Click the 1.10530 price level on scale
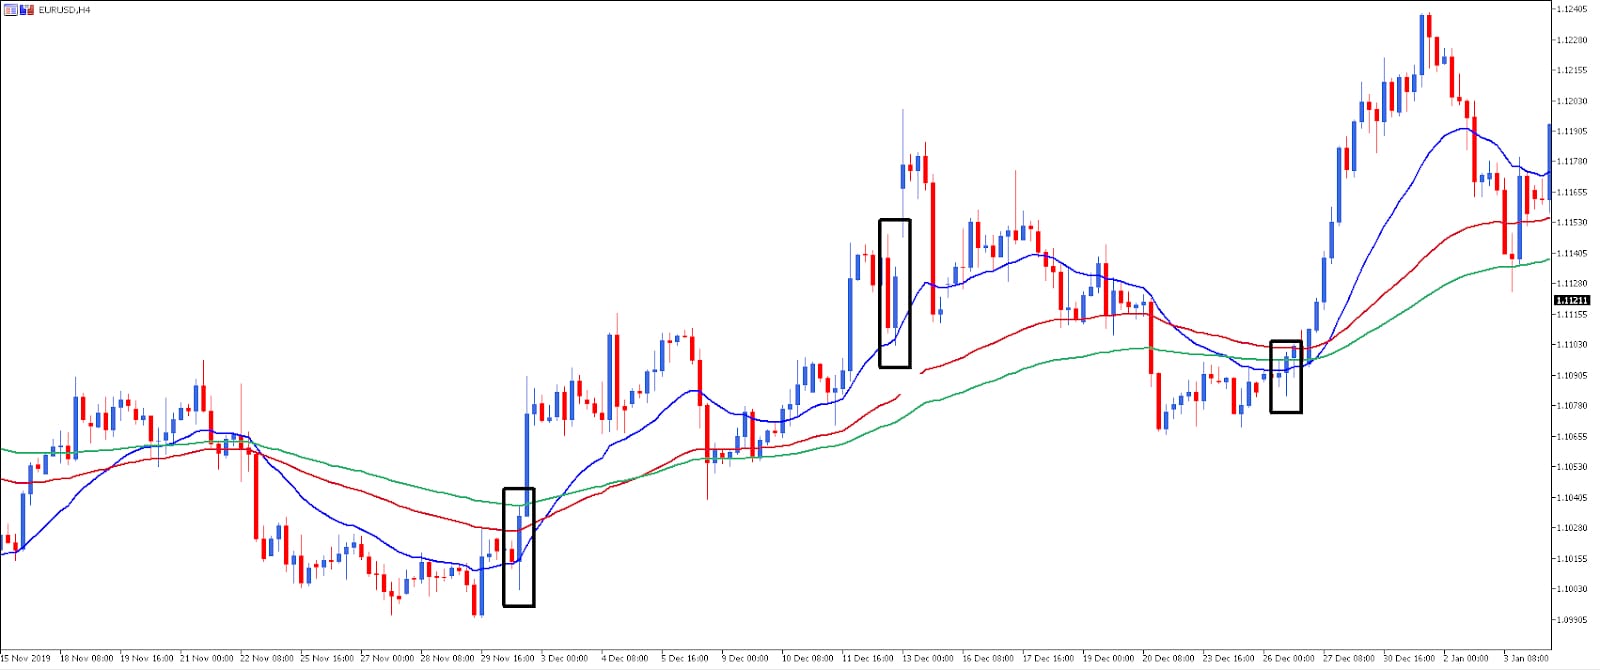1600x670 pixels. tap(1573, 466)
